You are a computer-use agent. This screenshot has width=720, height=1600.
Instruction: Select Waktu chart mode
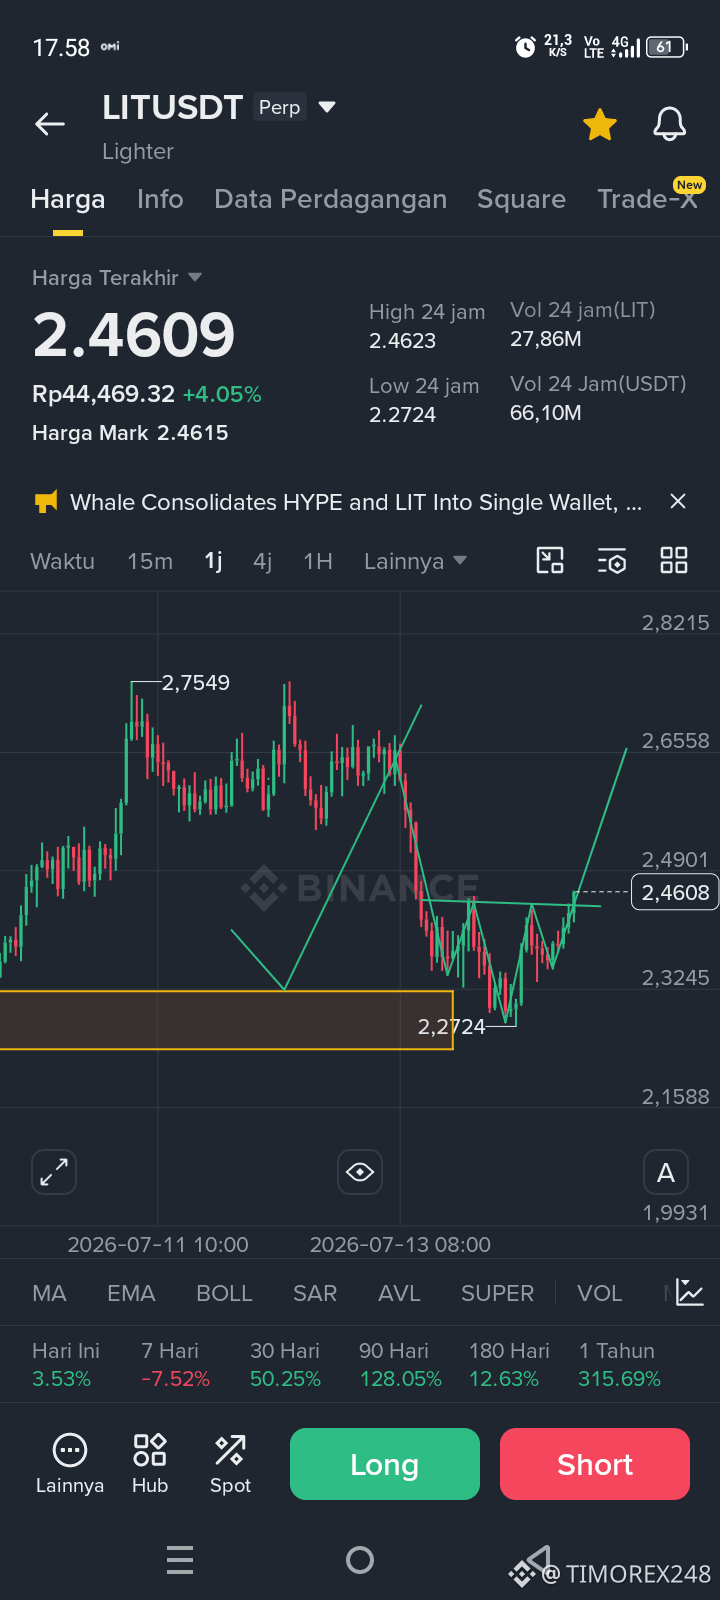click(x=62, y=561)
